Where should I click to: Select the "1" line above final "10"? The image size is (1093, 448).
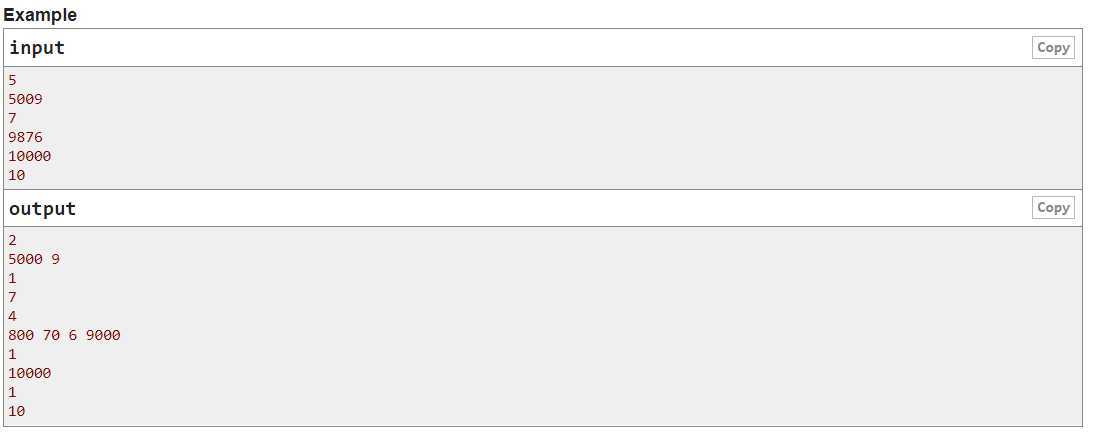tap(12, 392)
